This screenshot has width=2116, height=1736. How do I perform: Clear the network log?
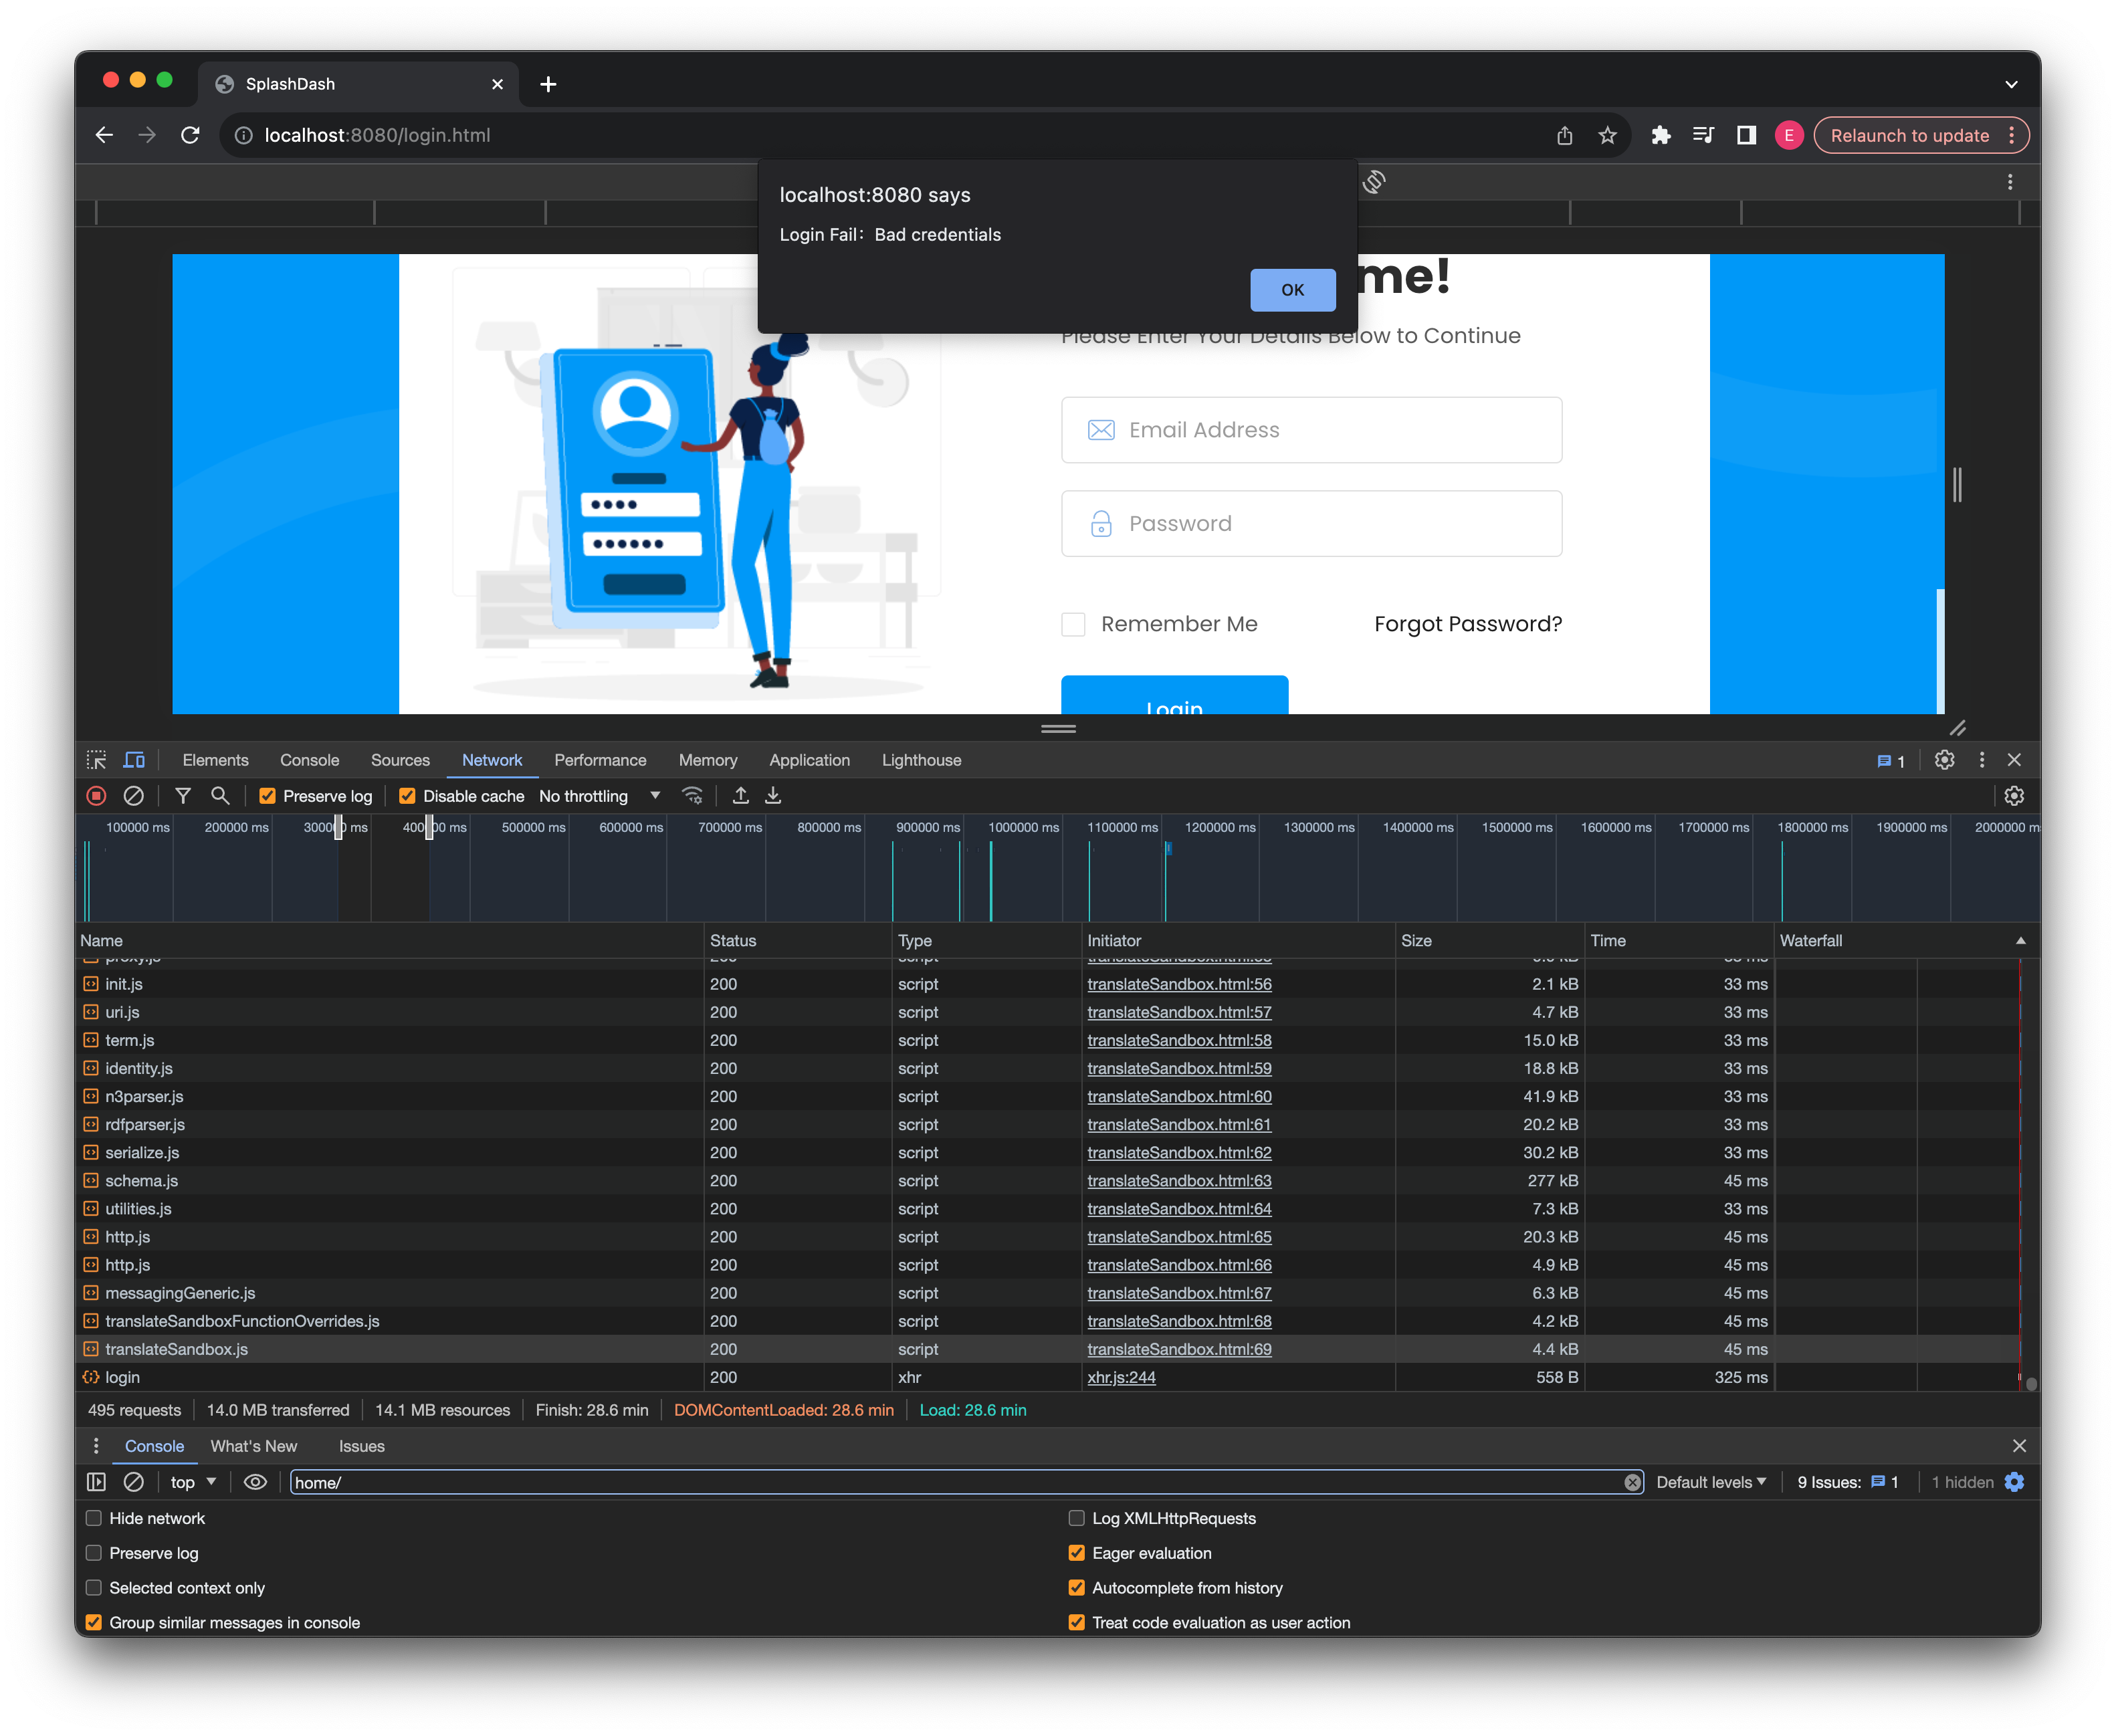tap(133, 796)
